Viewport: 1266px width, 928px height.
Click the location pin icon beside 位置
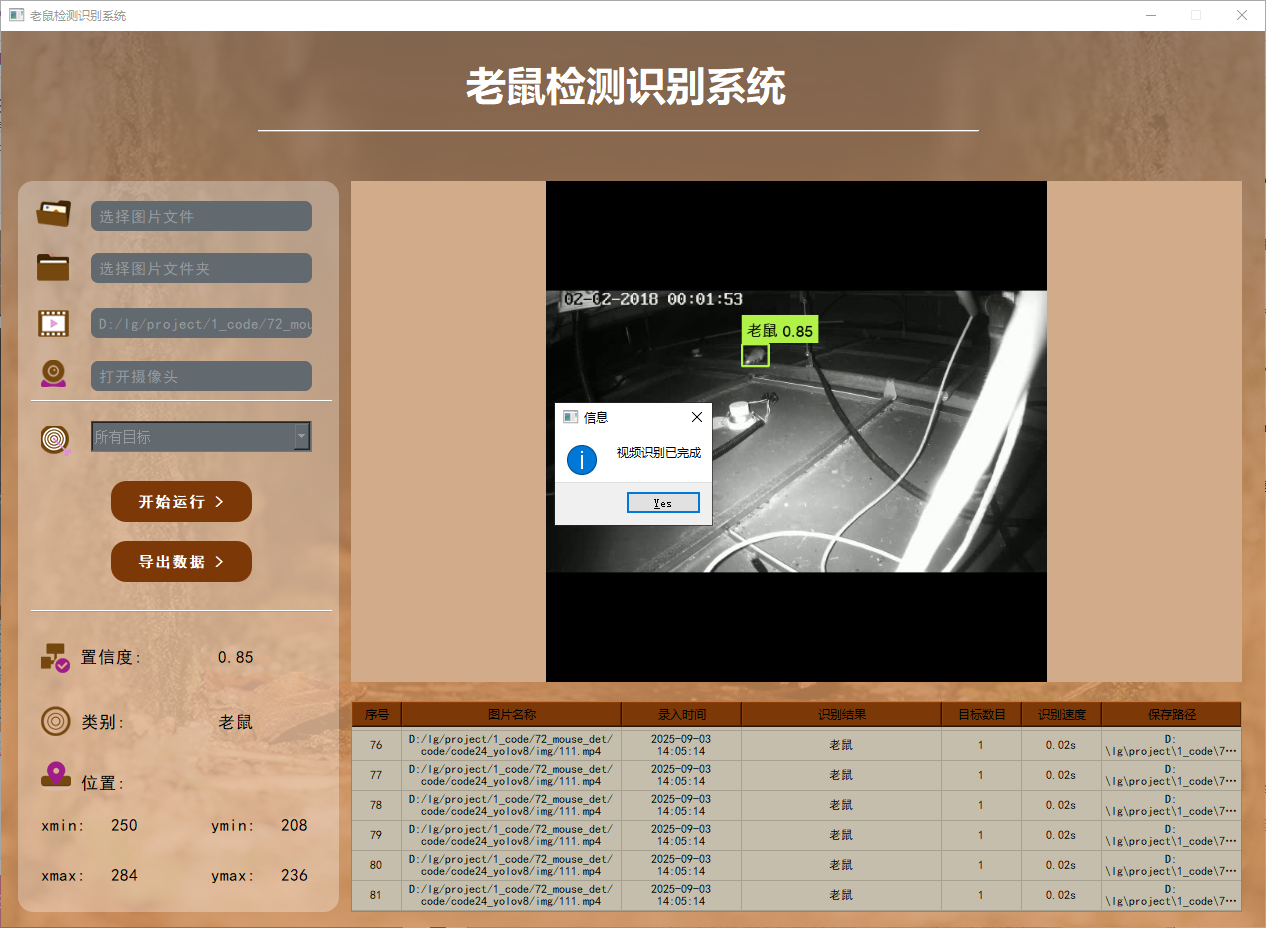coord(55,775)
